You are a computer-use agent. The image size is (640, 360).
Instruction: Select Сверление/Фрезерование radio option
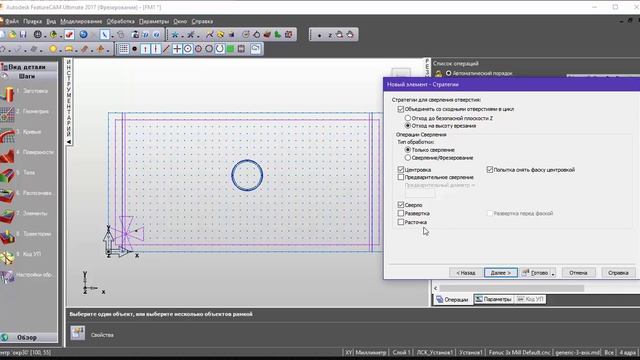tap(407, 158)
